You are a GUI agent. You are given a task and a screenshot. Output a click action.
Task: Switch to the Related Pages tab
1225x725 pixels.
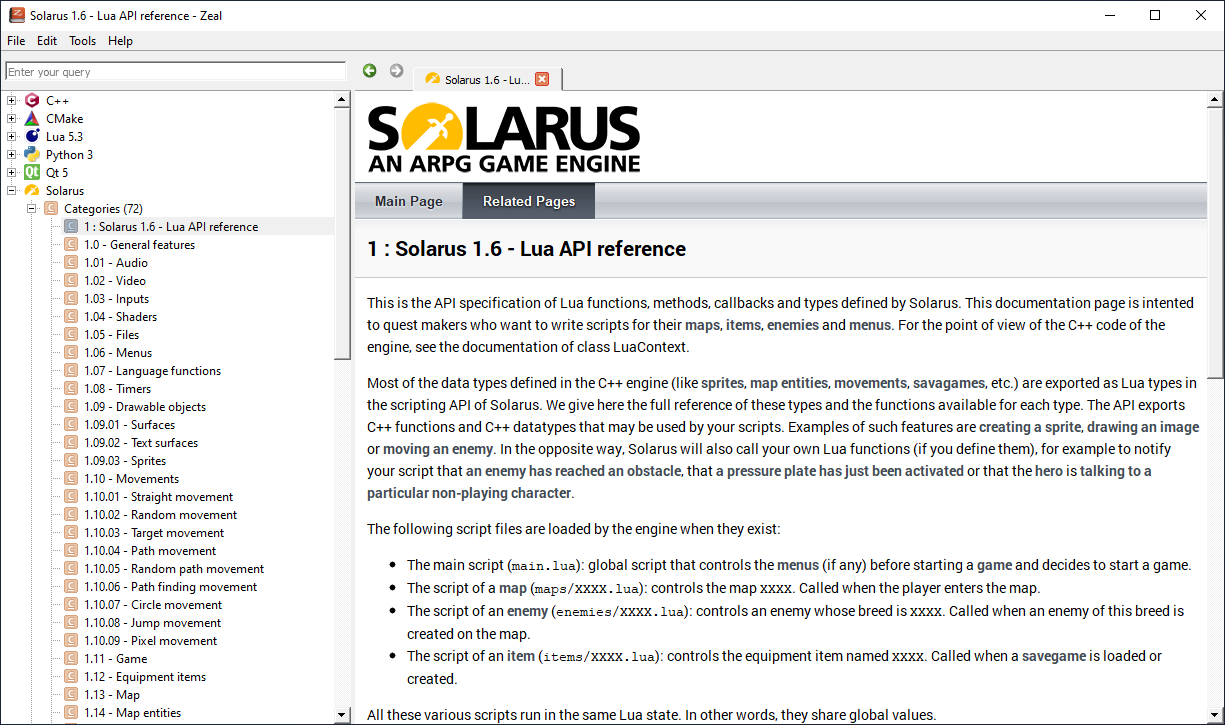coord(529,201)
